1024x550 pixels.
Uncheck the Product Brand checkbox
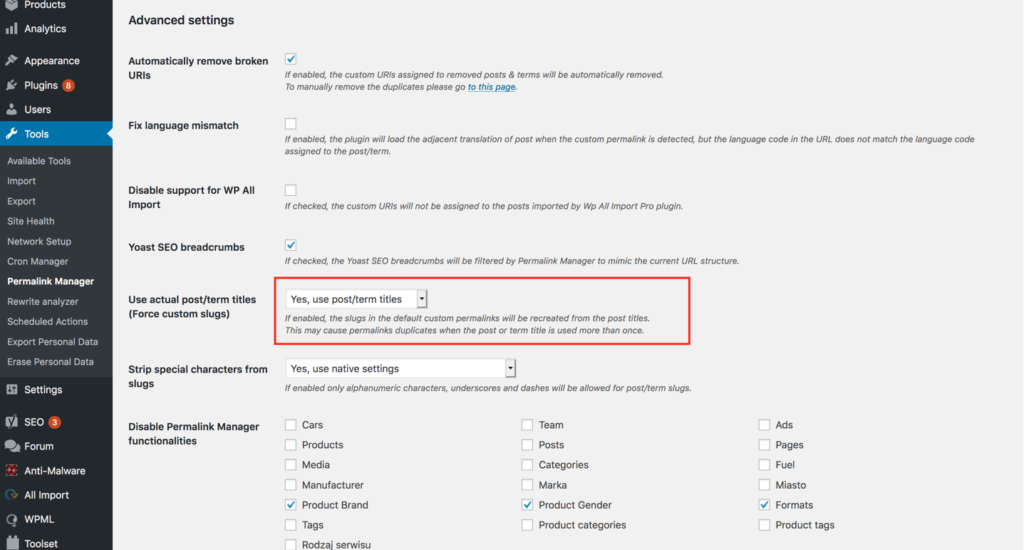(291, 505)
